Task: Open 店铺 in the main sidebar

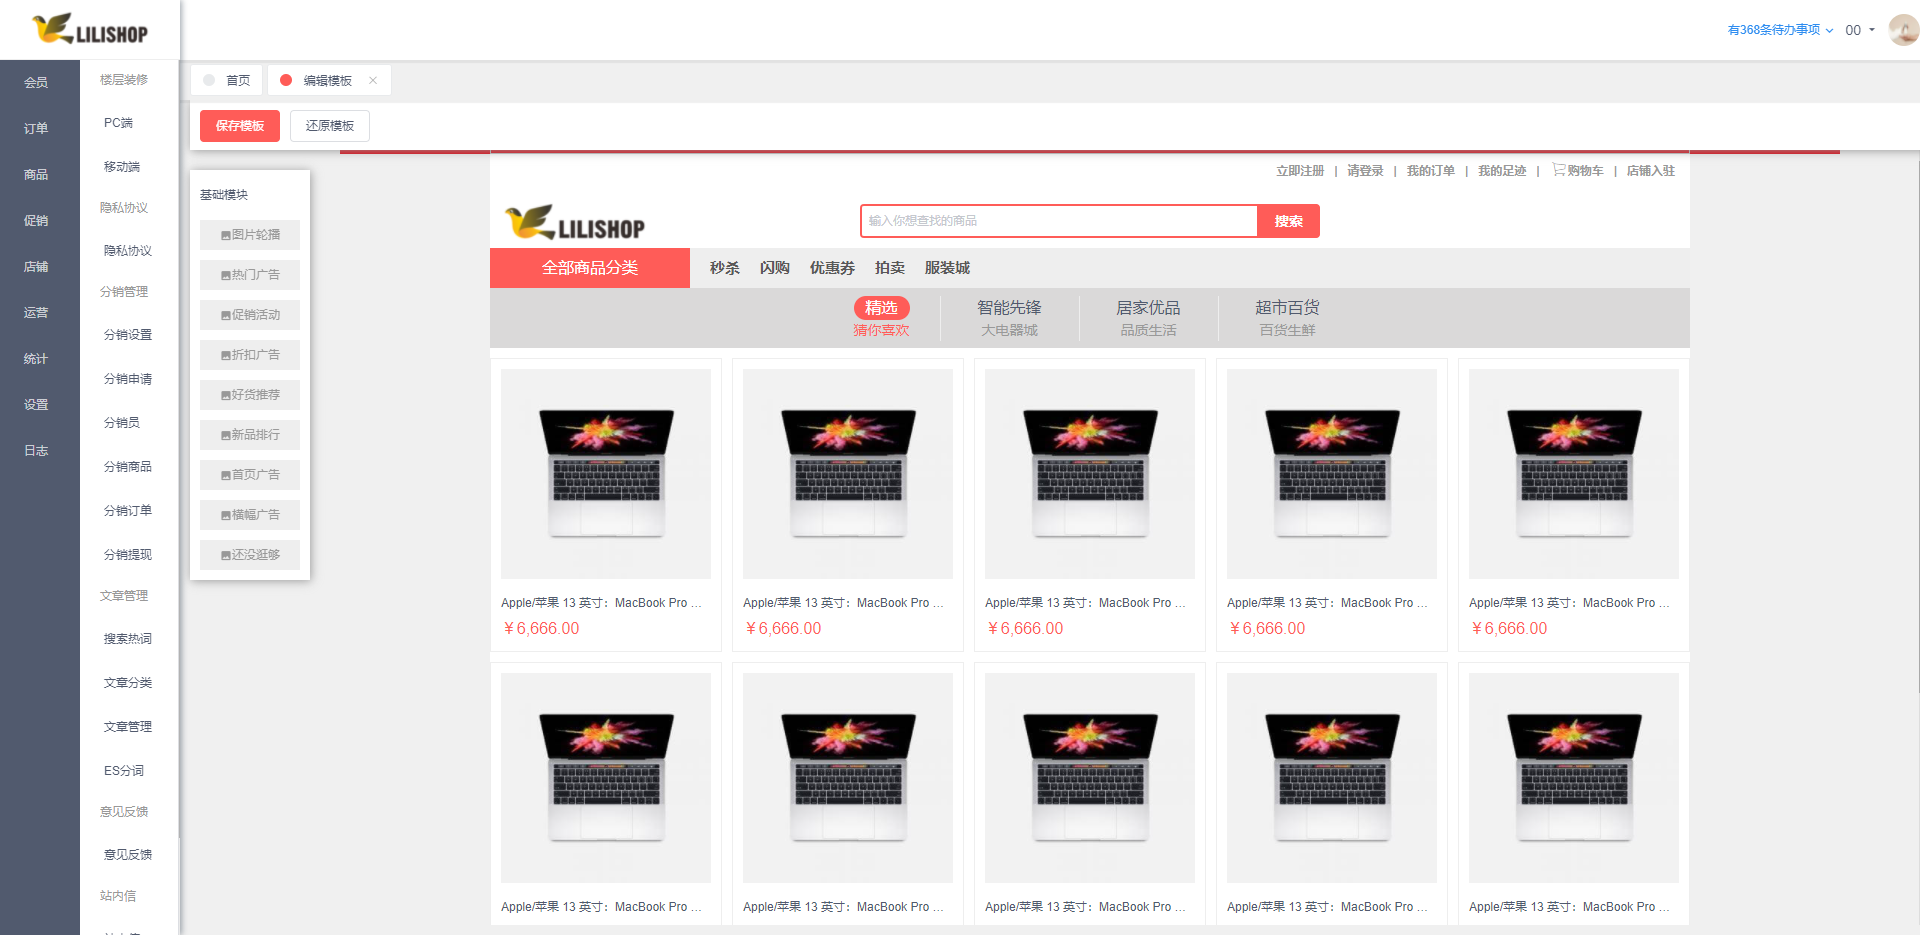Action: coord(36,266)
